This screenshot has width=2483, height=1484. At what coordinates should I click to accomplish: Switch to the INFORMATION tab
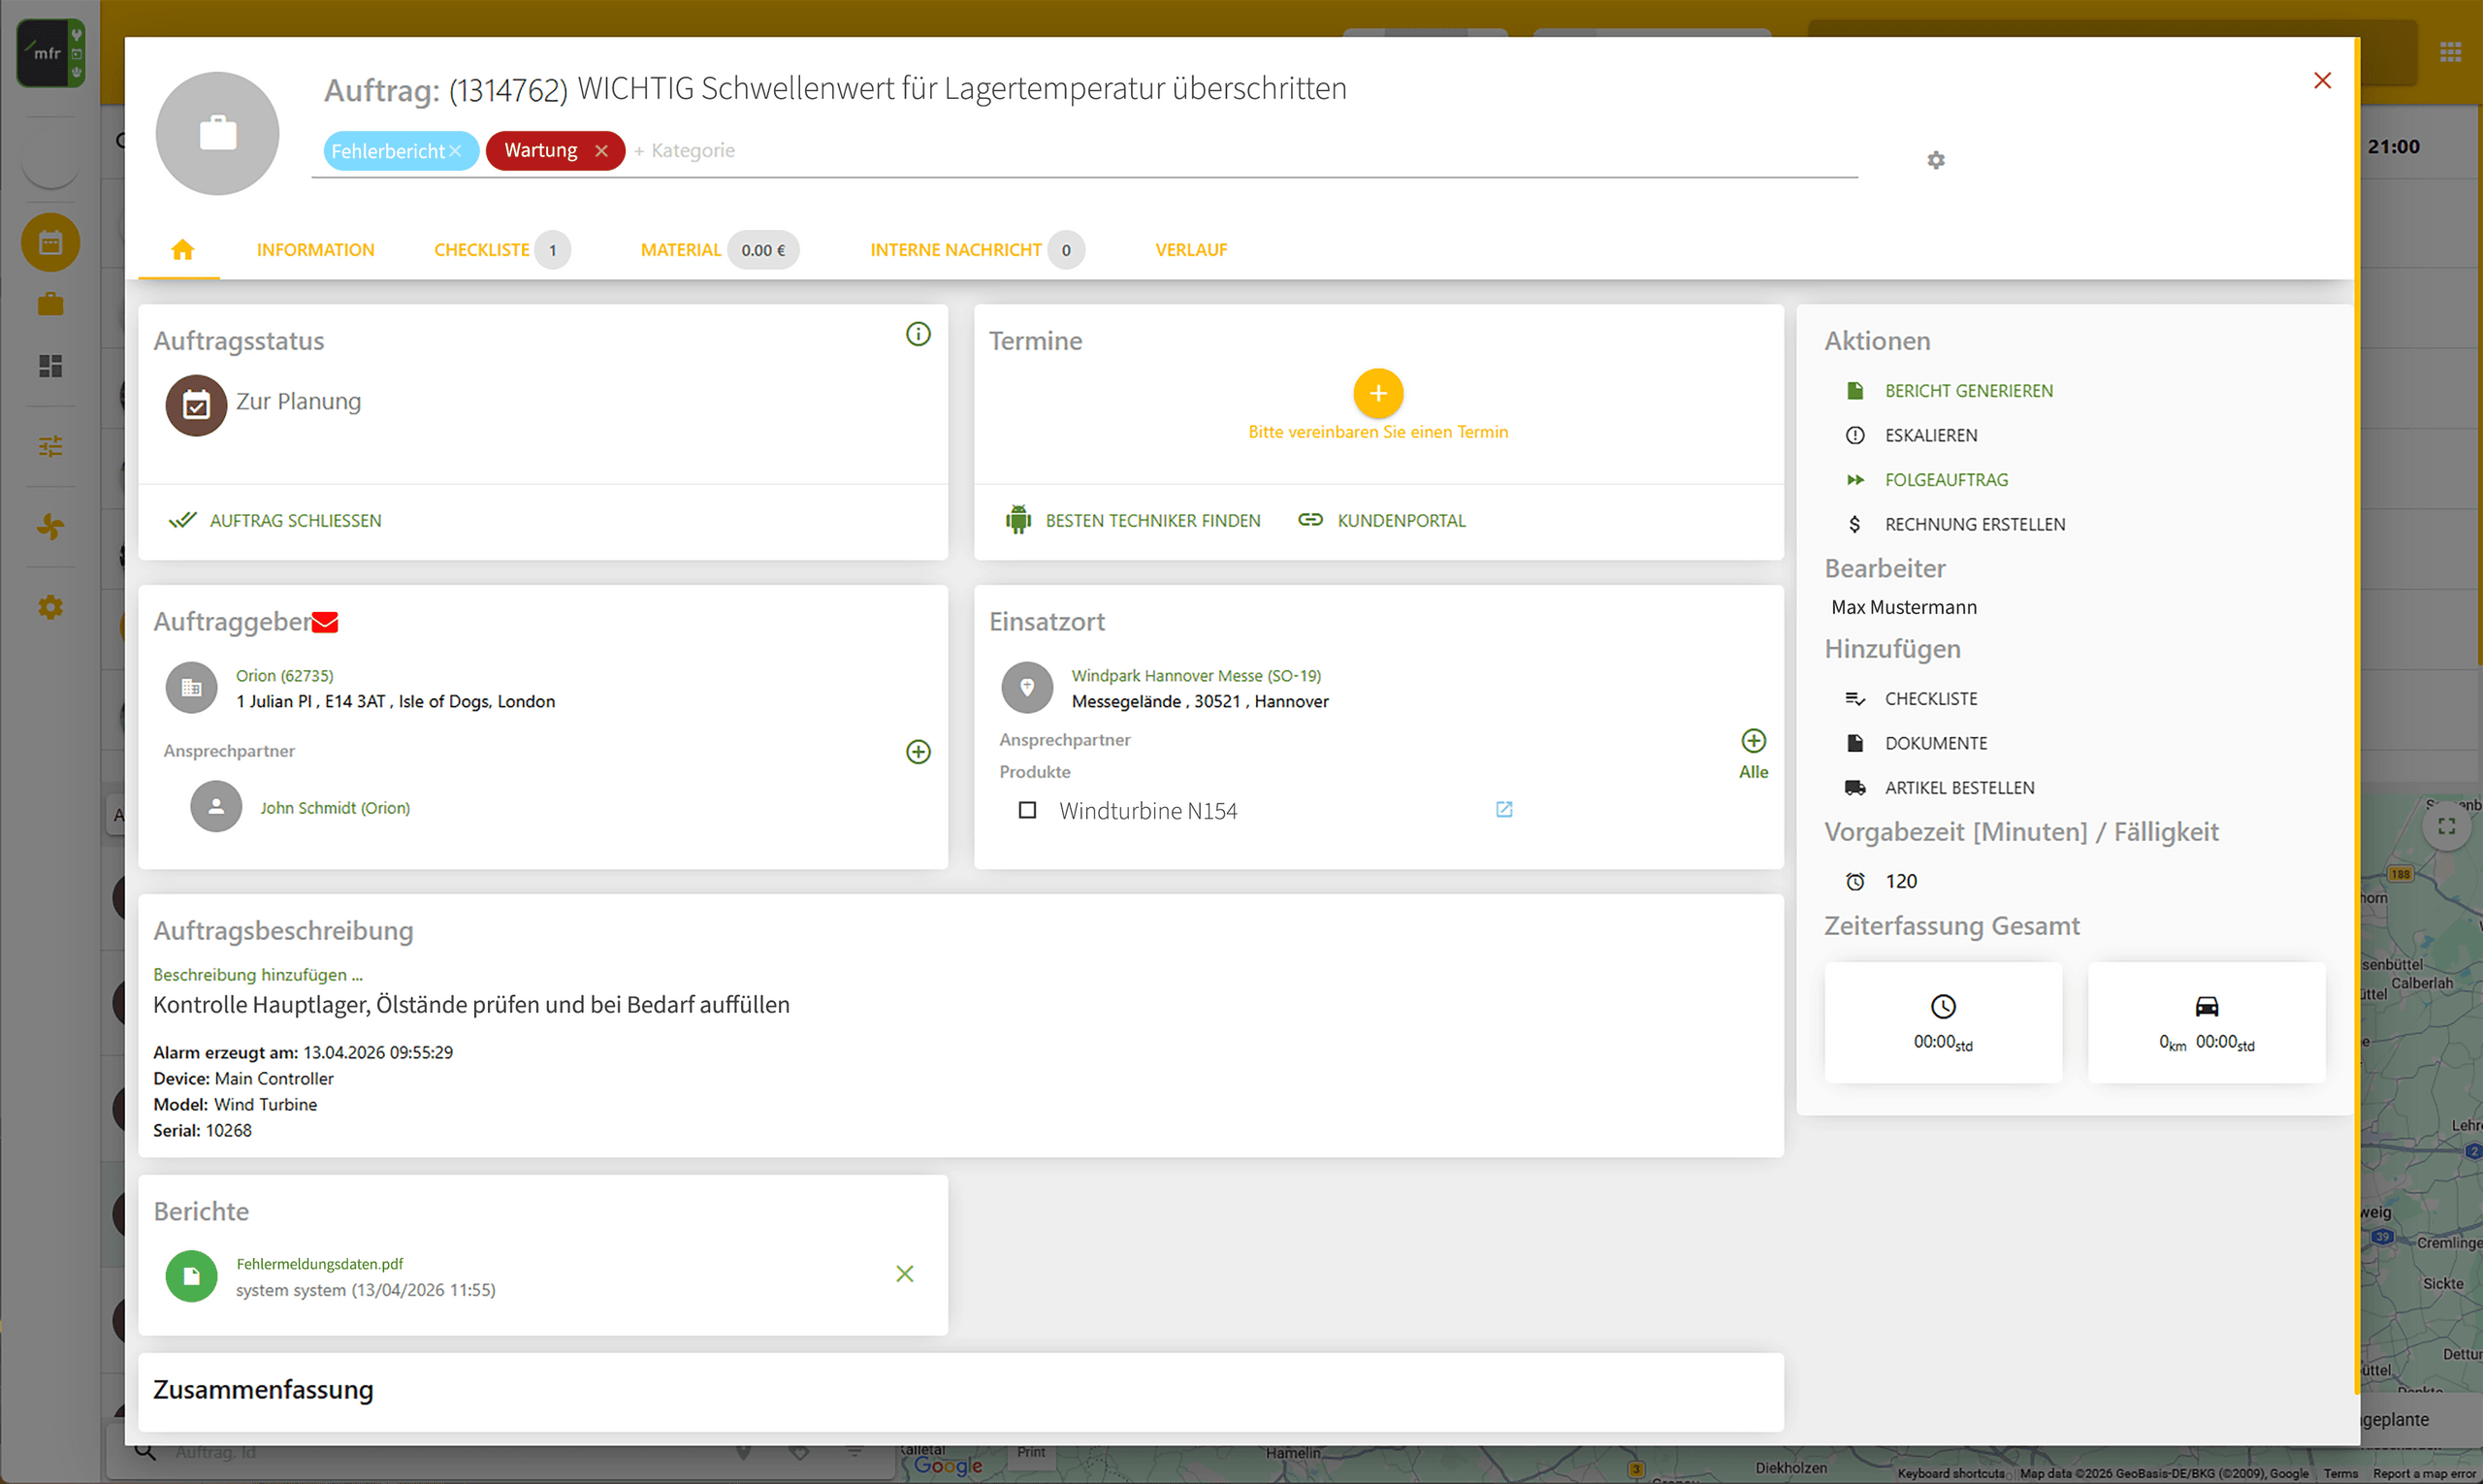point(315,250)
